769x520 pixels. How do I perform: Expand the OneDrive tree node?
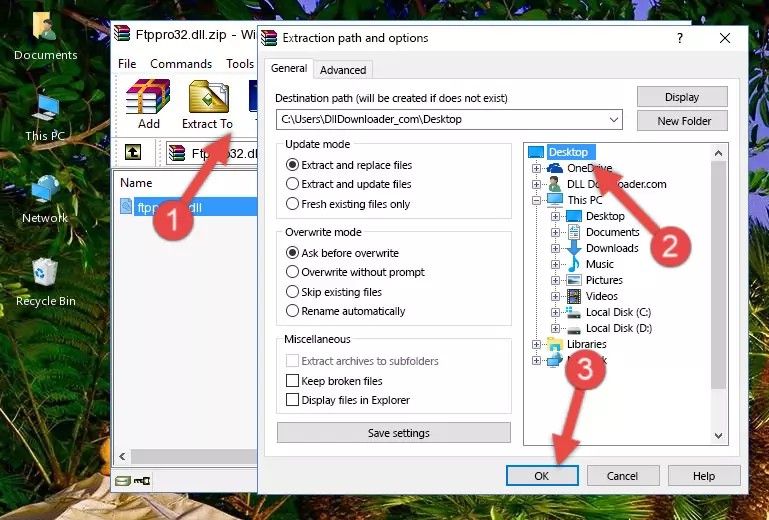pyautogui.click(x=536, y=168)
